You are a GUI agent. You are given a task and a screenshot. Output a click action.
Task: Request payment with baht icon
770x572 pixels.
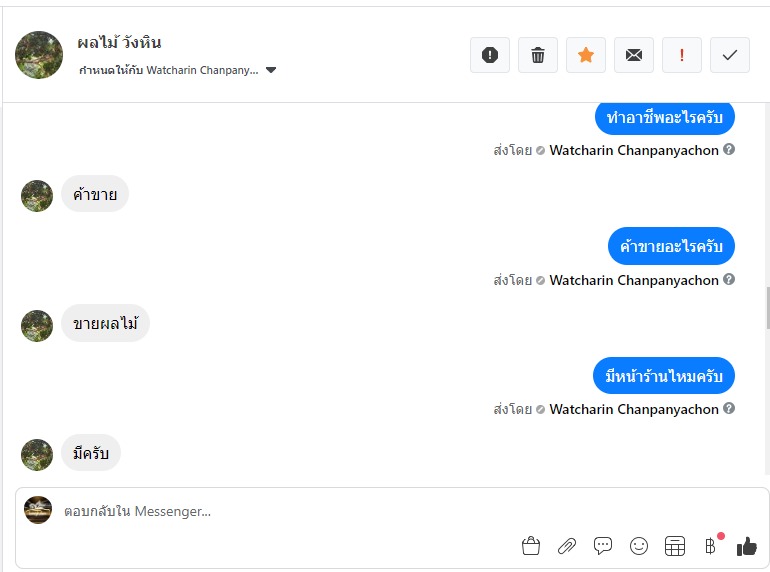click(711, 546)
